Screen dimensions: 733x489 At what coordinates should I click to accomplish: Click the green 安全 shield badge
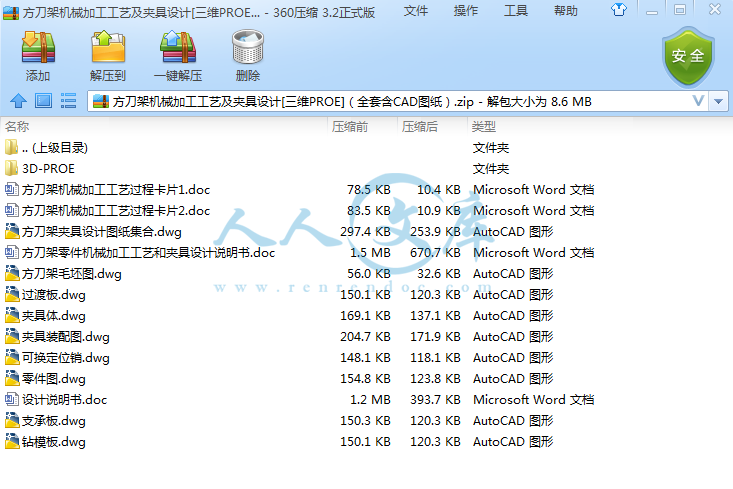688,57
